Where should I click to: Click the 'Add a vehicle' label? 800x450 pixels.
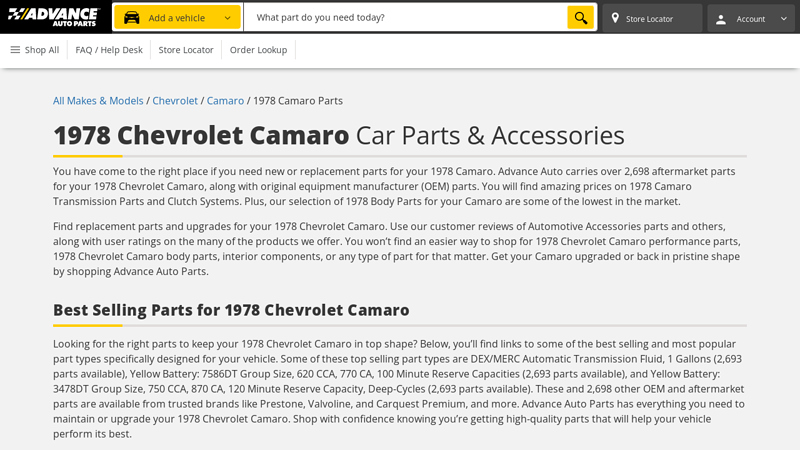pos(177,18)
